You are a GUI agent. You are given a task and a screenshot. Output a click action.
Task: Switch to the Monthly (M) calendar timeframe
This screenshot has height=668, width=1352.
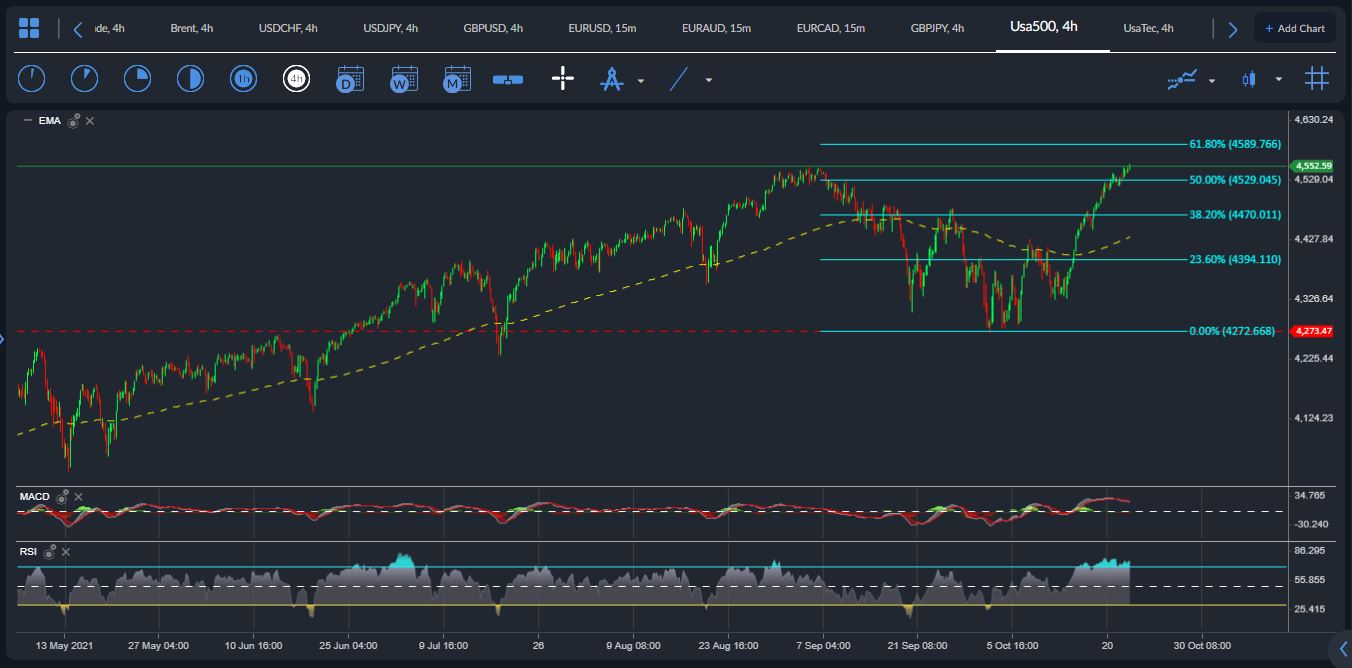pos(457,79)
